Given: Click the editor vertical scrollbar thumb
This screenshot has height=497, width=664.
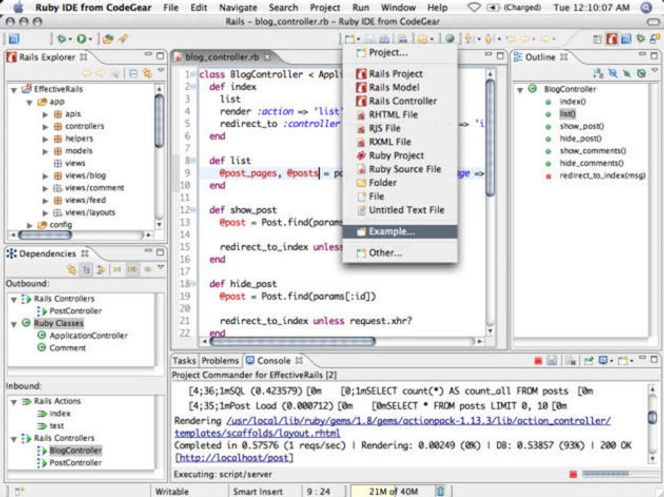Looking at the screenshot, I should click(490, 138).
